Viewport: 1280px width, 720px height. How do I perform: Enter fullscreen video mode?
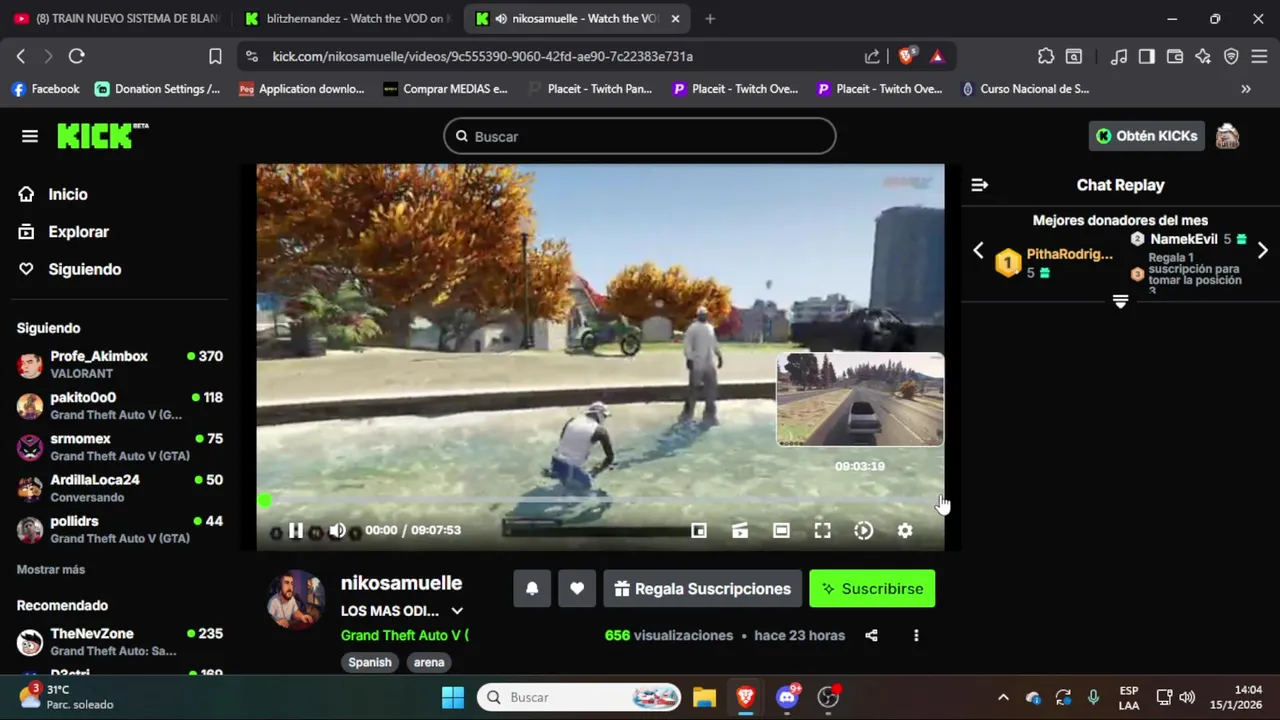822,531
